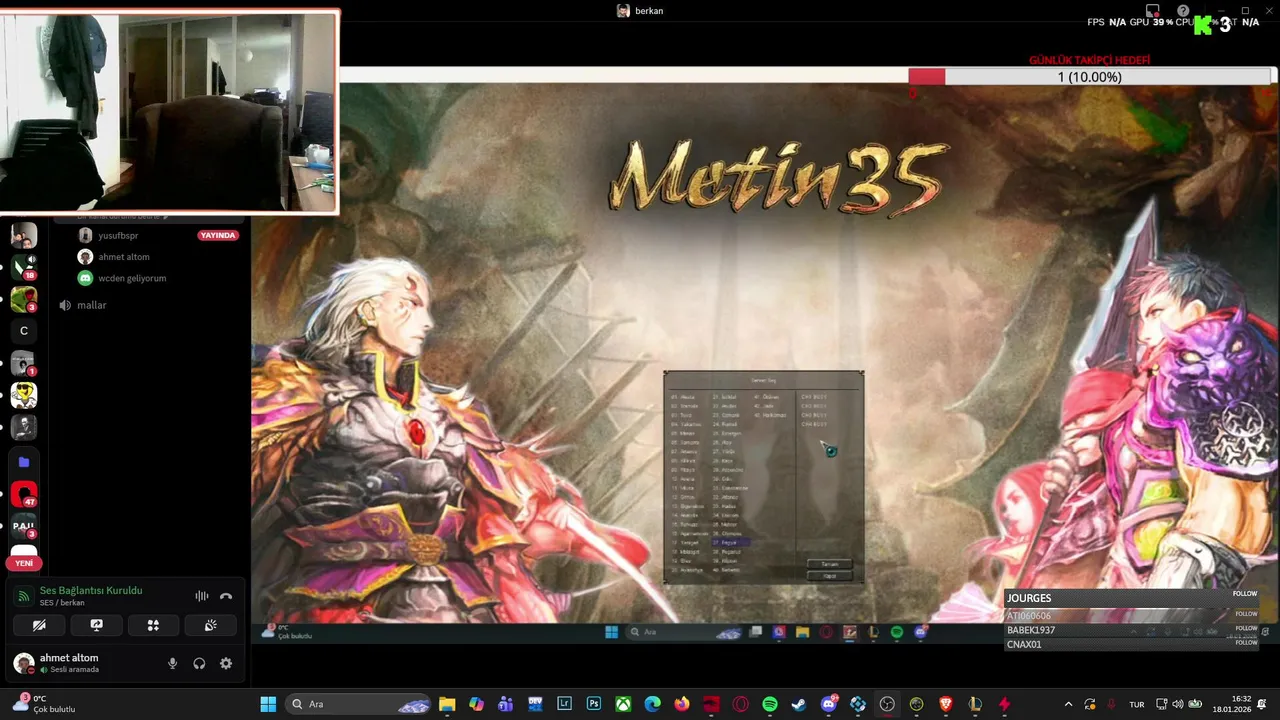The image size is (1280, 720).
Task: Join the mallar voice channel
Action: [91, 305]
